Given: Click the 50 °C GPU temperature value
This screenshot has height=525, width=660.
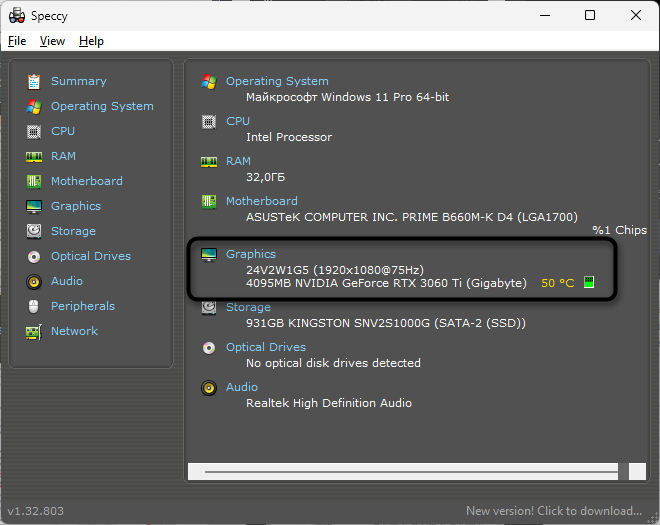Looking at the screenshot, I should 557,283.
